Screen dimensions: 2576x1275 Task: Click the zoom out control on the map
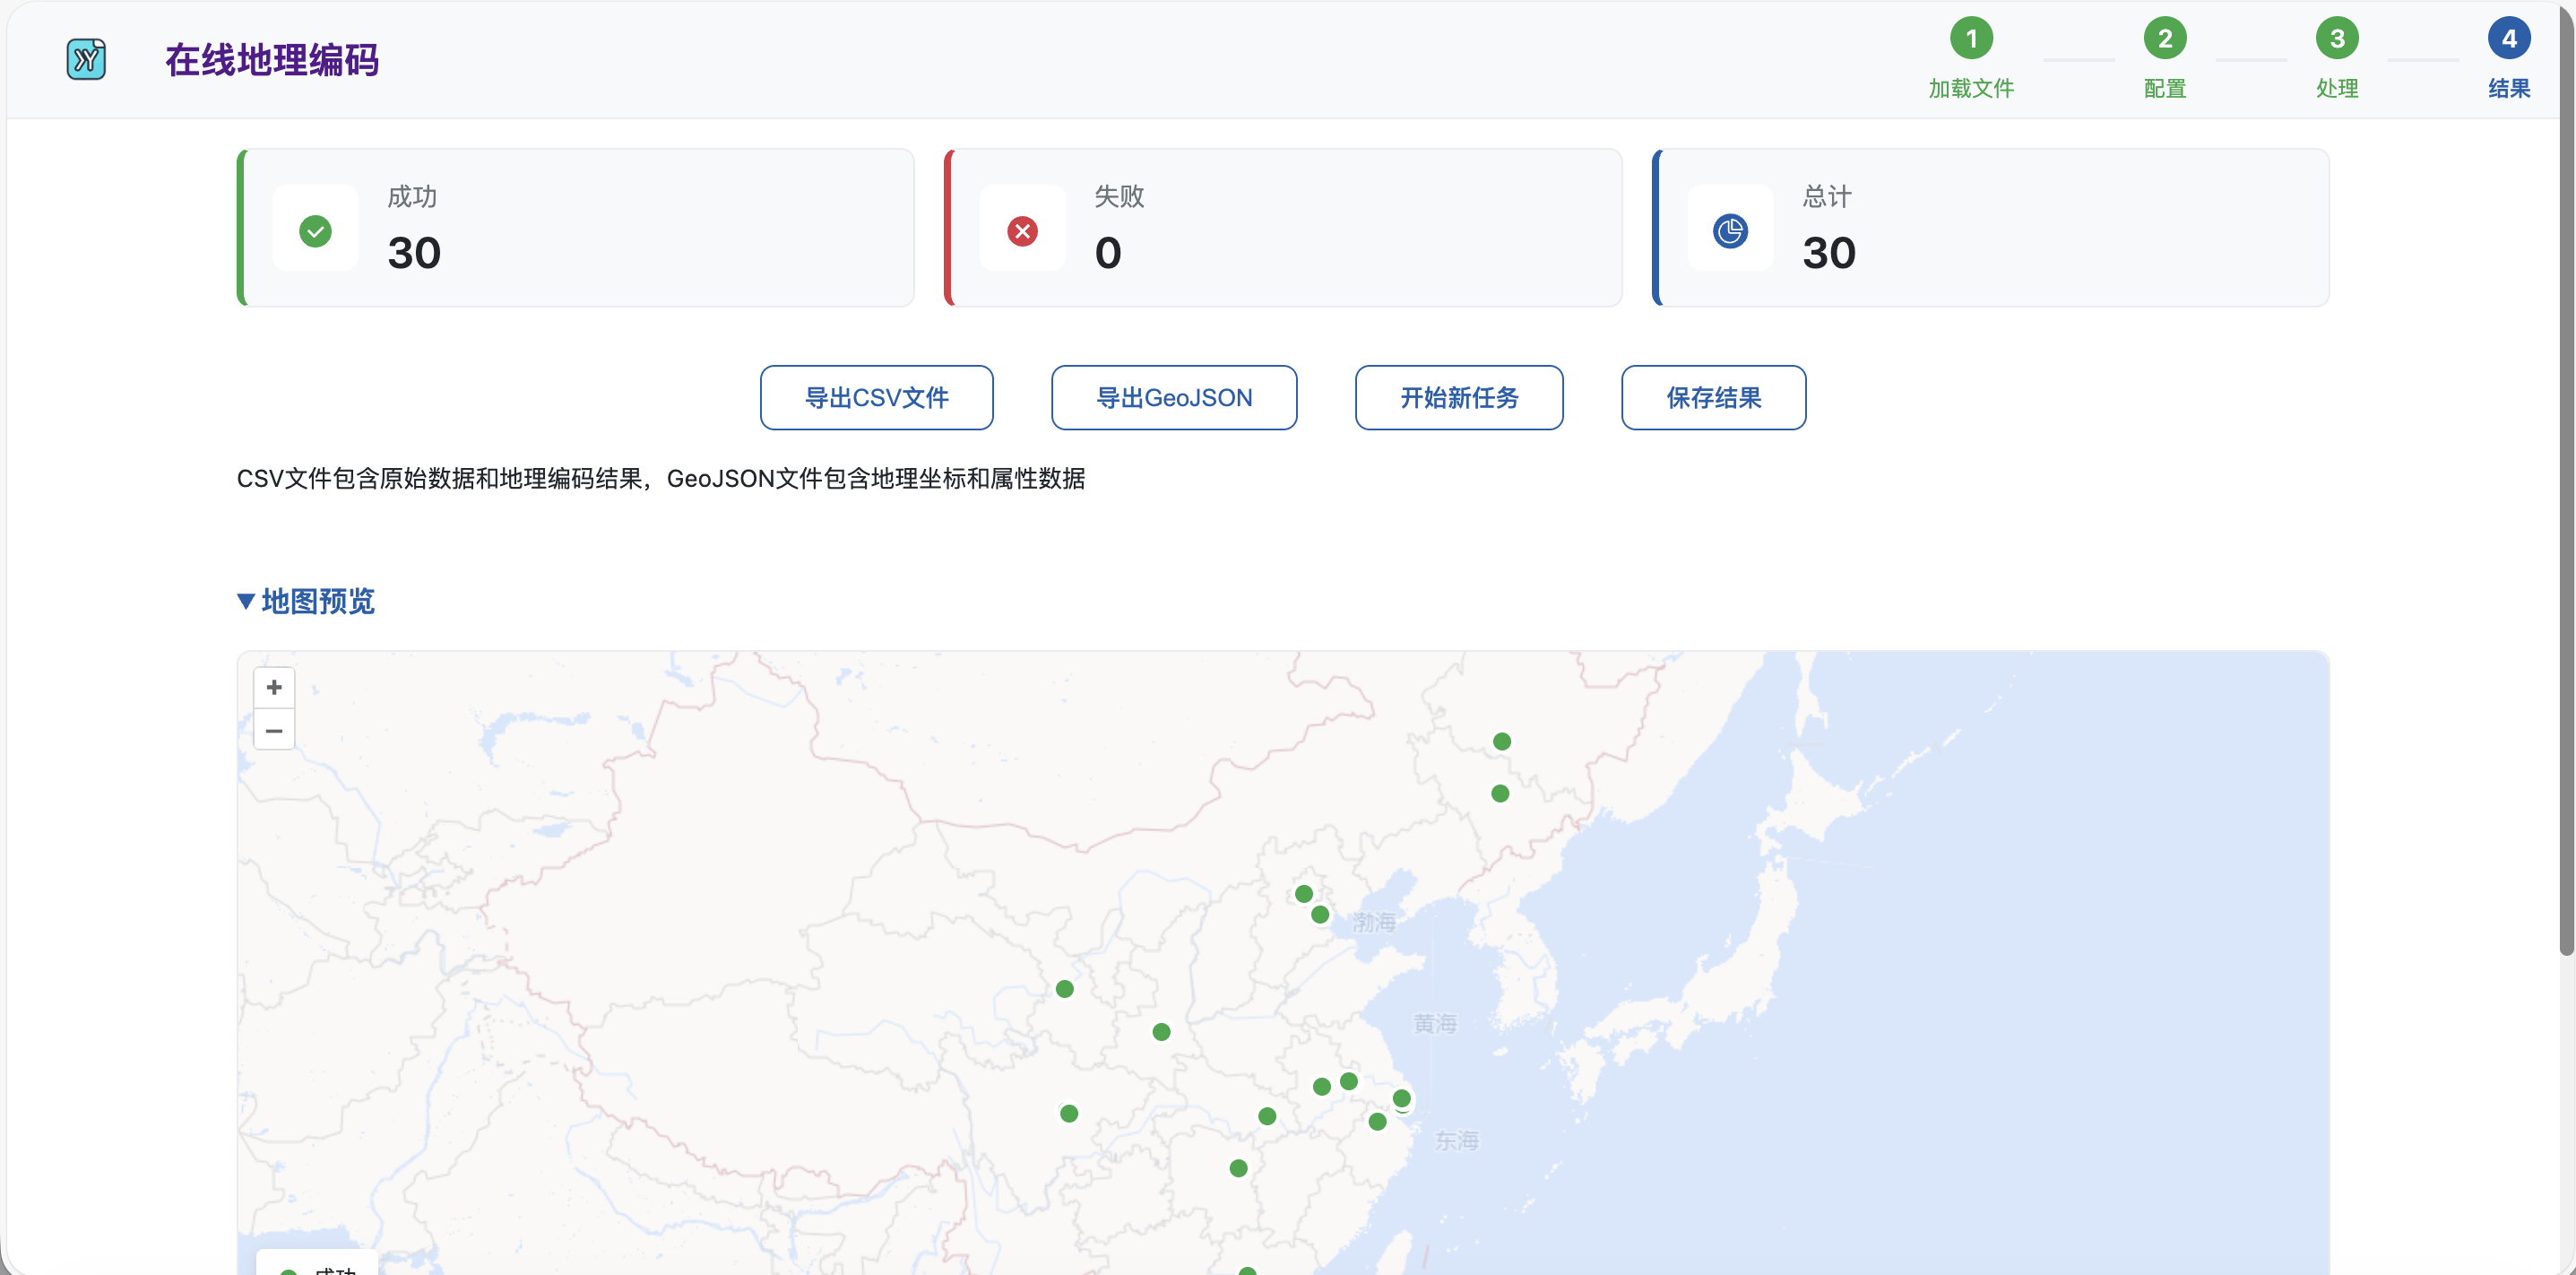[x=274, y=730]
